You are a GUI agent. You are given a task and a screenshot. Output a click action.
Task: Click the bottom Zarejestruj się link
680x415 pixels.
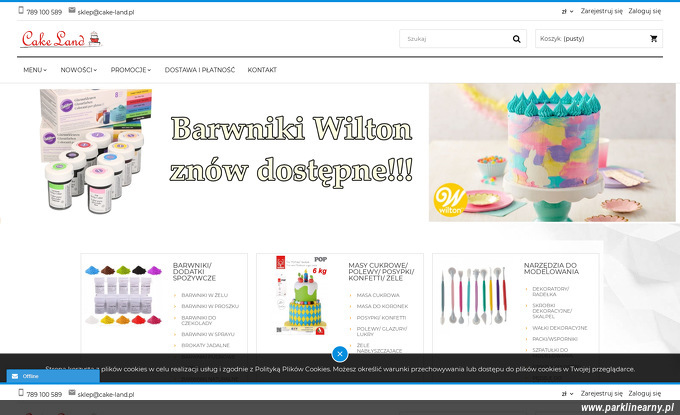click(602, 394)
